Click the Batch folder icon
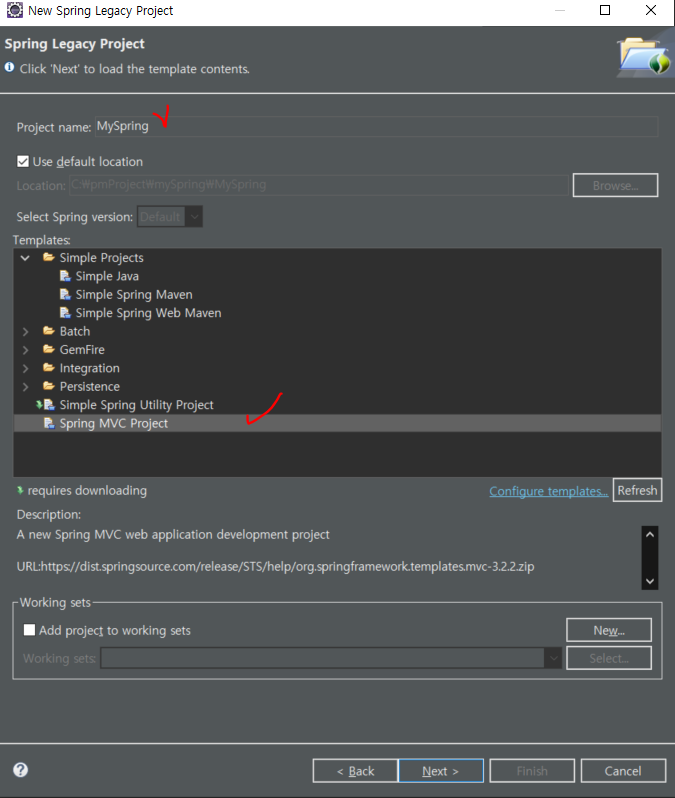Screen dimensions: 675x798 tap(49, 331)
